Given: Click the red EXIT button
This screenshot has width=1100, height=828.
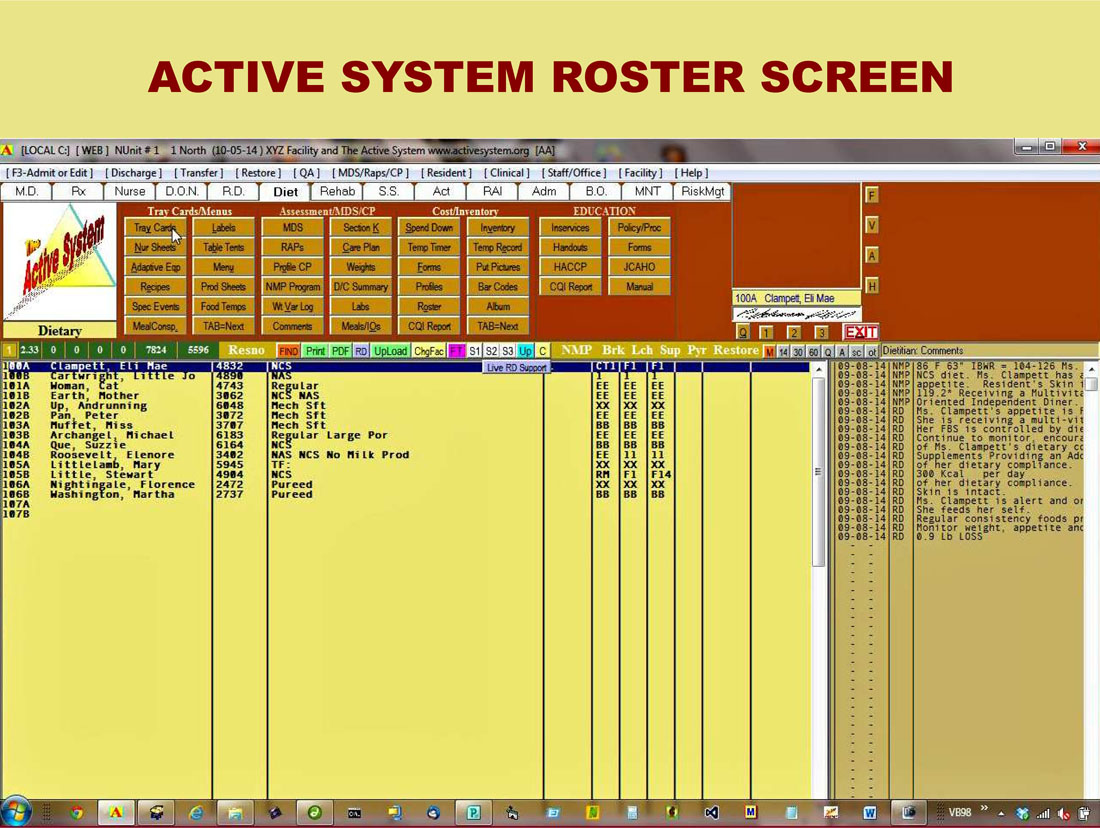Looking at the screenshot, I should [x=861, y=333].
